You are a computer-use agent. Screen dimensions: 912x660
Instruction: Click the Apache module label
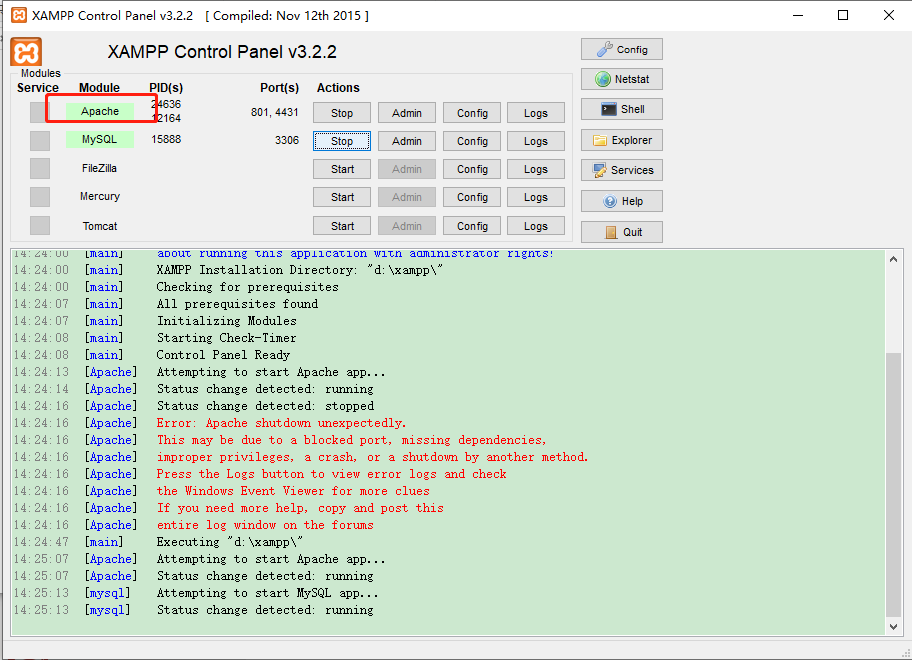99,111
